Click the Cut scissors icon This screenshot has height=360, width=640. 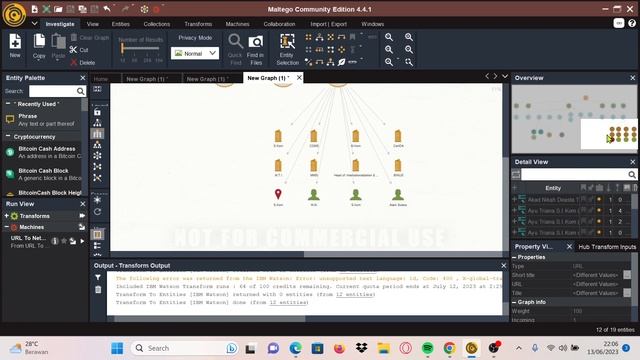point(73,50)
